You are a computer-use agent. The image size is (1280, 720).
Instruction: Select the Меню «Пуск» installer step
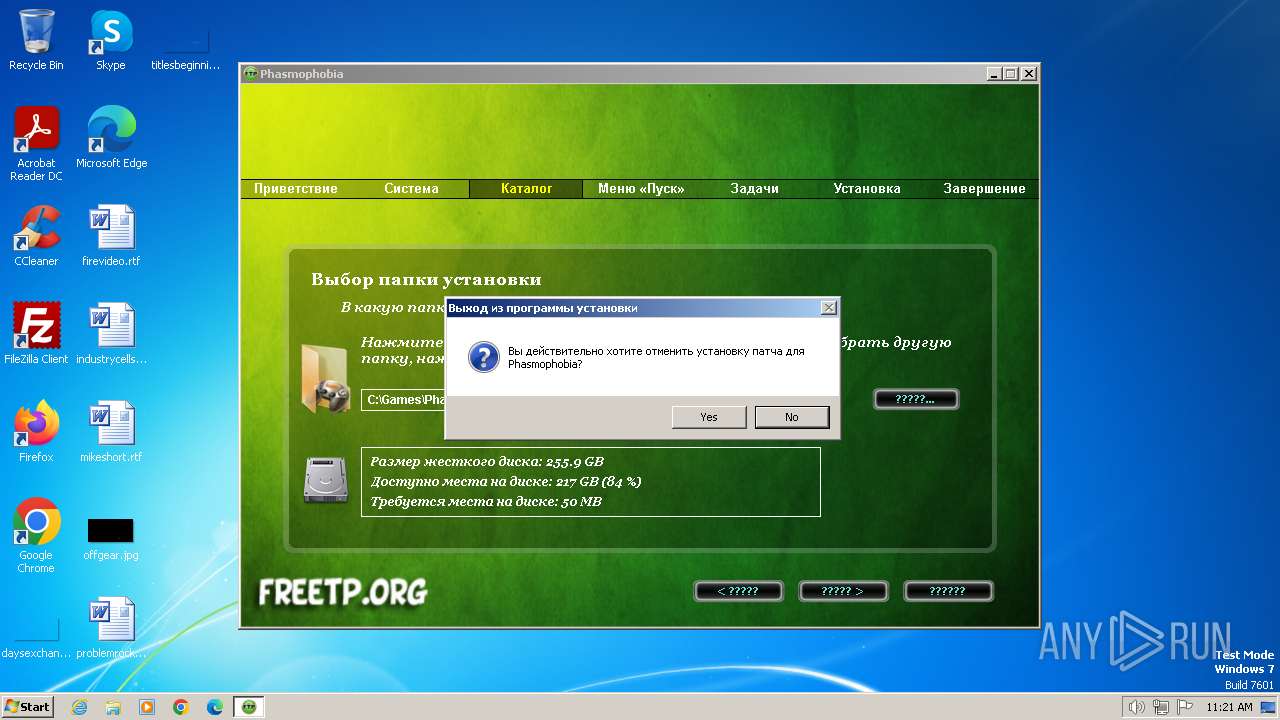641,189
